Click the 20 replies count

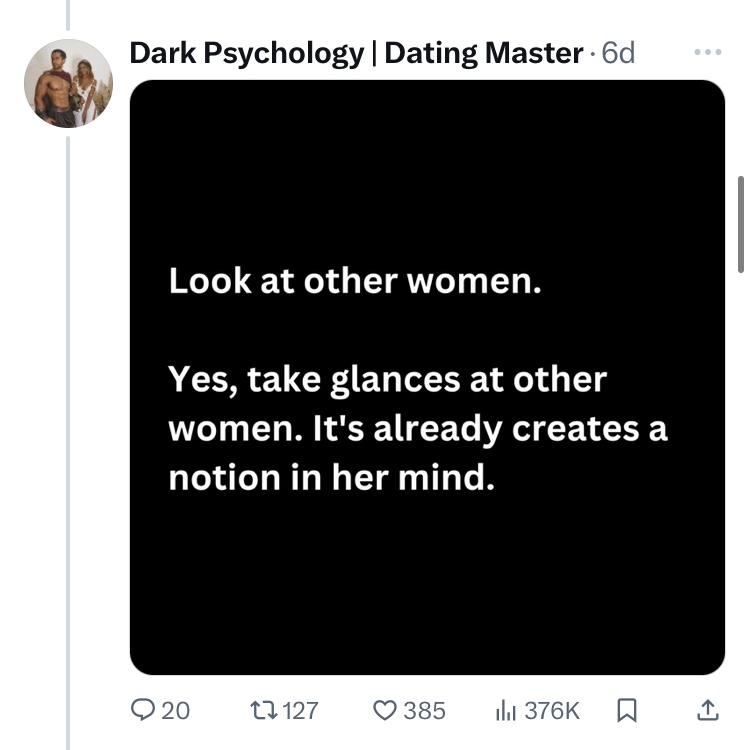(x=176, y=710)
